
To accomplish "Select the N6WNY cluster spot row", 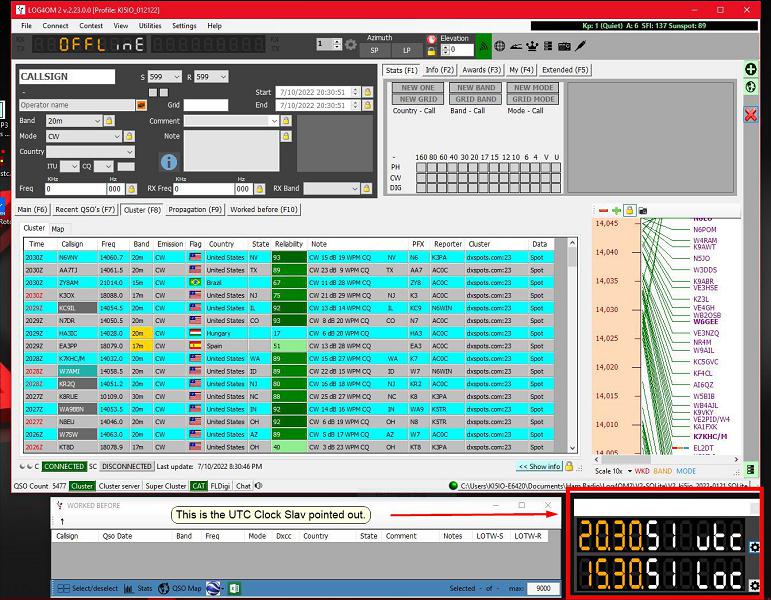I will pyautogui.click(x=289, y=257).
